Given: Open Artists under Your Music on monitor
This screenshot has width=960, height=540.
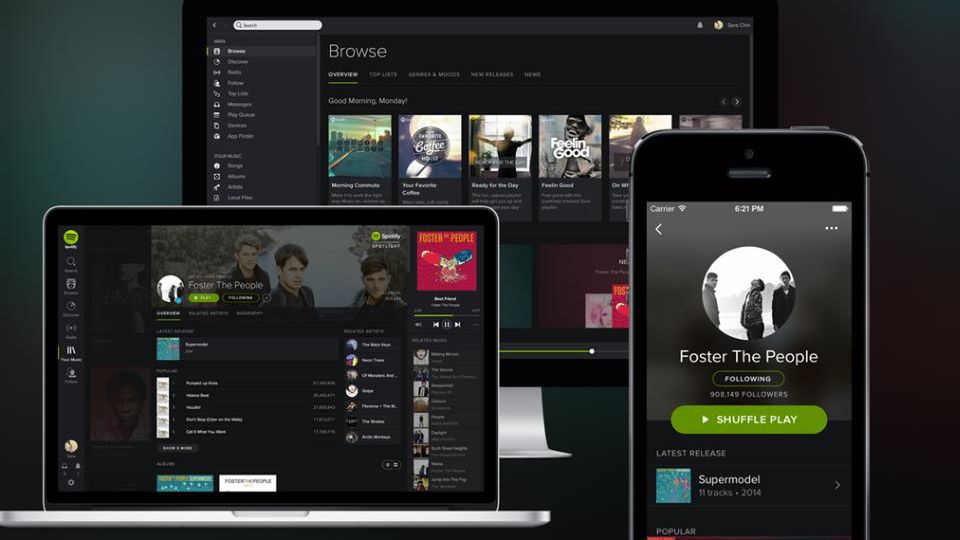Looking at the screenshot, I should [x=235, y=187].
